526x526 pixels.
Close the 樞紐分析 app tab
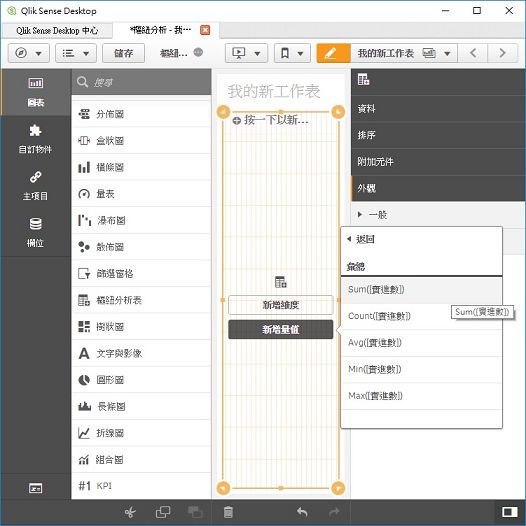(205, 30)
